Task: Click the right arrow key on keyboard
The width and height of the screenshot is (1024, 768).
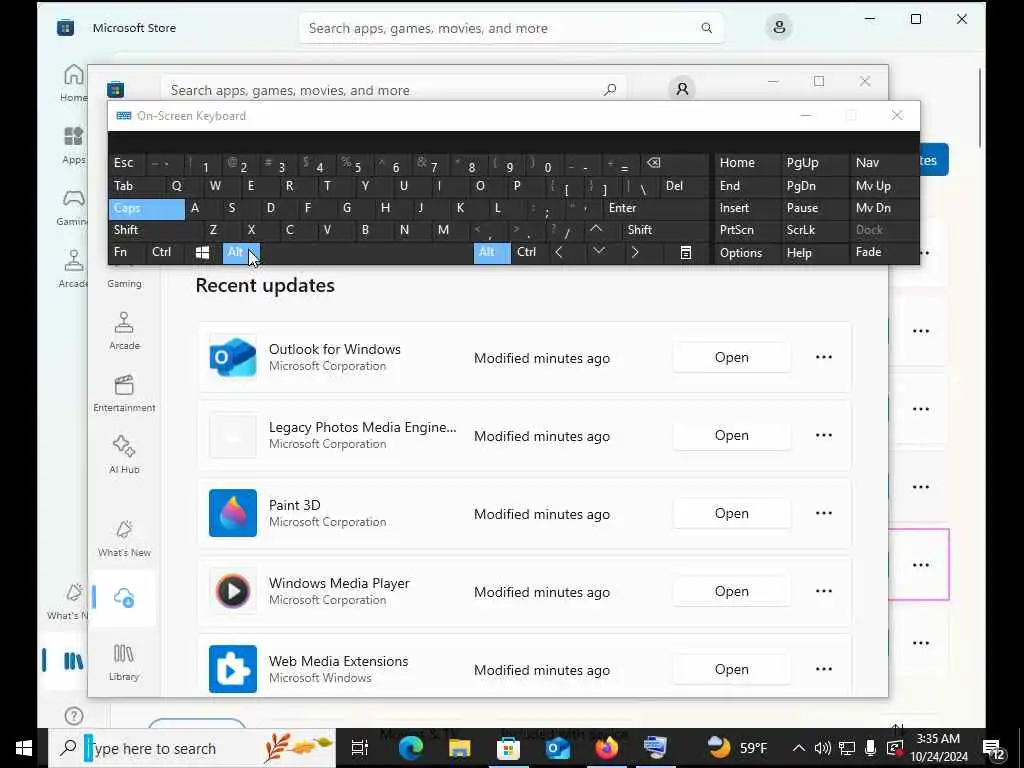Action: coord(635,252)
